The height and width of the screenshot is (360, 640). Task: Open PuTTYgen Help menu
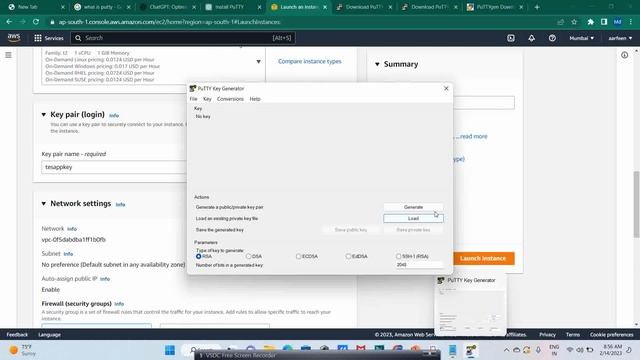255,99
